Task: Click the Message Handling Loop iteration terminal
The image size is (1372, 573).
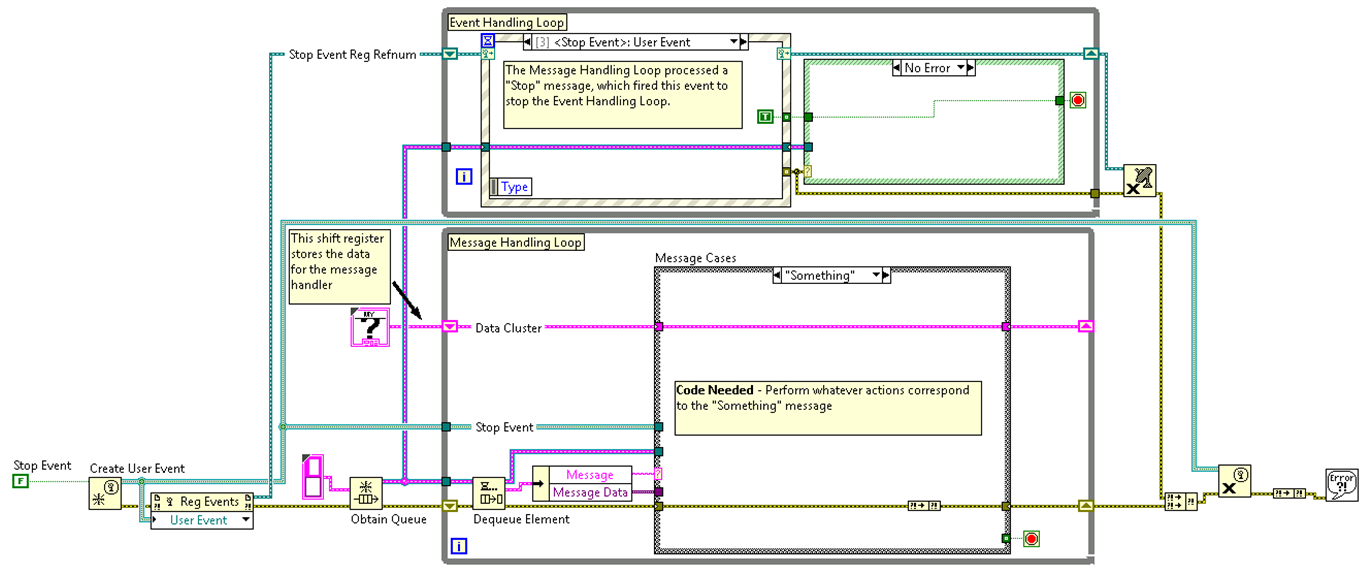Action: pyautogui.click(x=459, y=546)
